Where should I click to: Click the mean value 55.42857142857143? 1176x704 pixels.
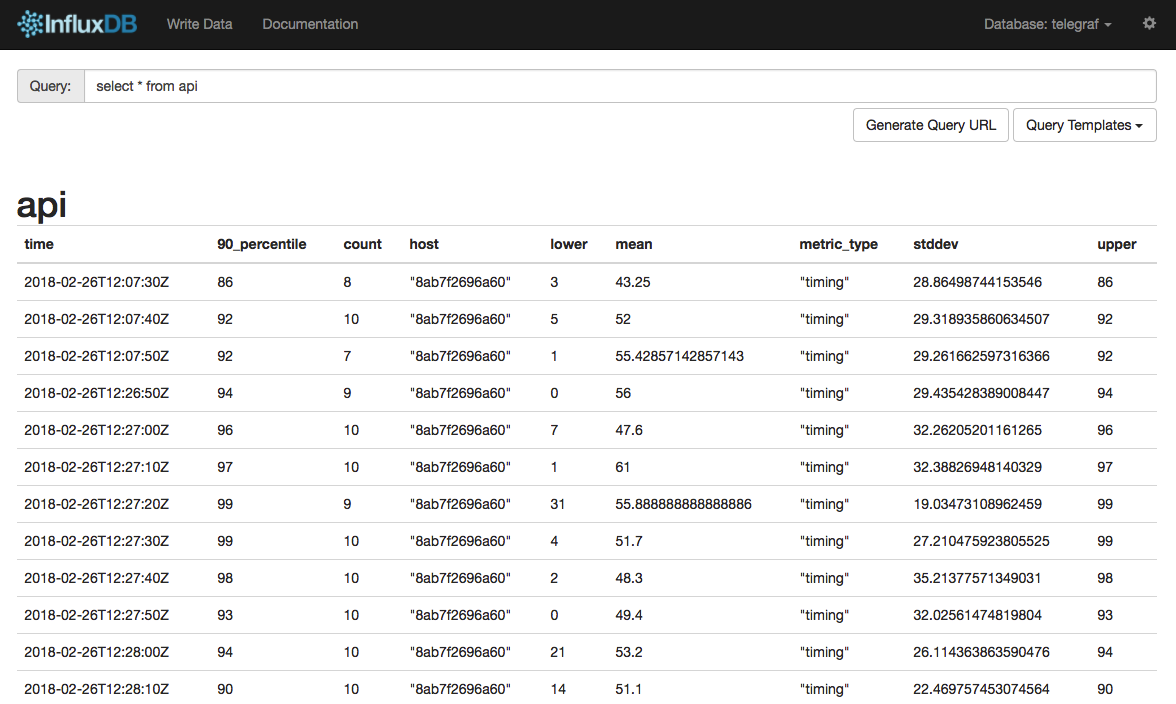click(x=679, y=356)
